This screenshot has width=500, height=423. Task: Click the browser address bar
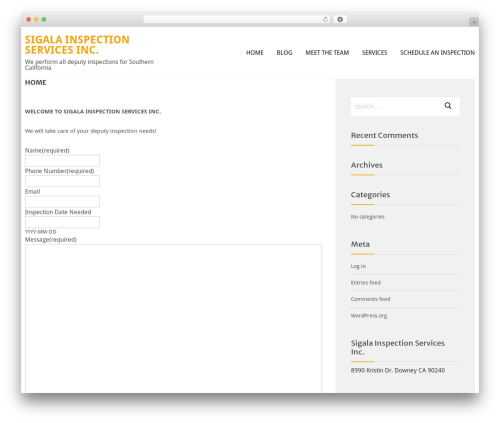[237, 20]
